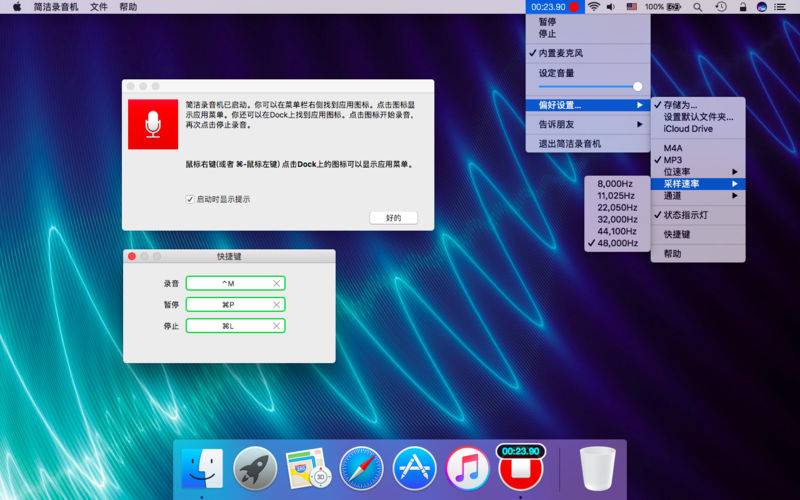Viewport: 800px width, 500px height.
Task: Open the 简洁录音机 app menu
Action: tap(56, 7)
